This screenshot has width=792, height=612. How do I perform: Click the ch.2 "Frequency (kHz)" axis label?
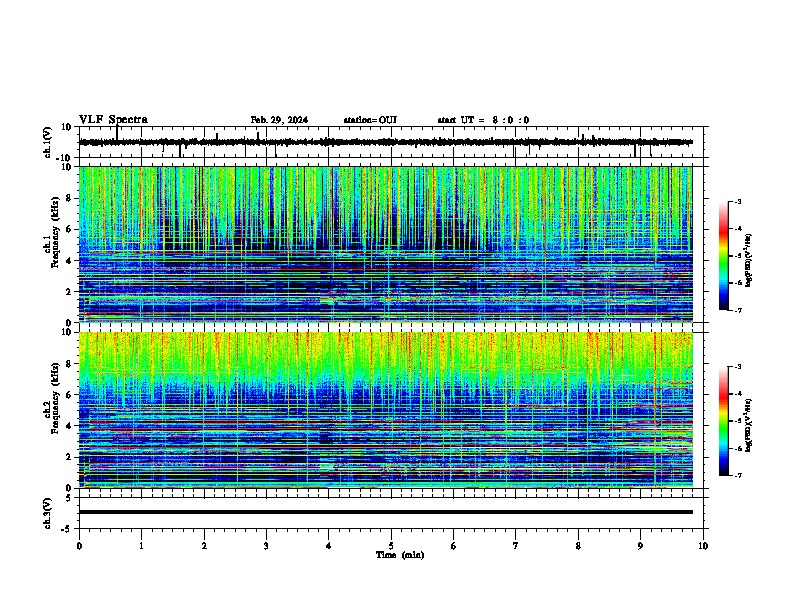point(56,398)
